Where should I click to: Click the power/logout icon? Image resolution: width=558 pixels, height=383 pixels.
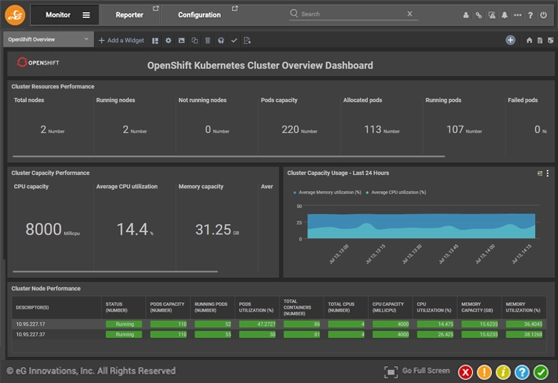(543, 15)
